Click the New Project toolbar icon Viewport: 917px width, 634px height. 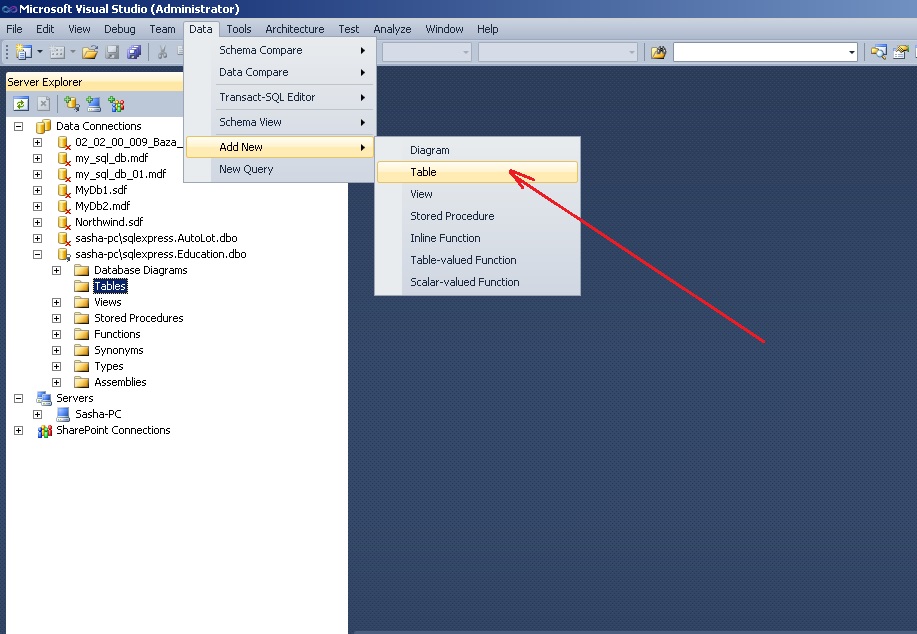(x=23, y=52)
